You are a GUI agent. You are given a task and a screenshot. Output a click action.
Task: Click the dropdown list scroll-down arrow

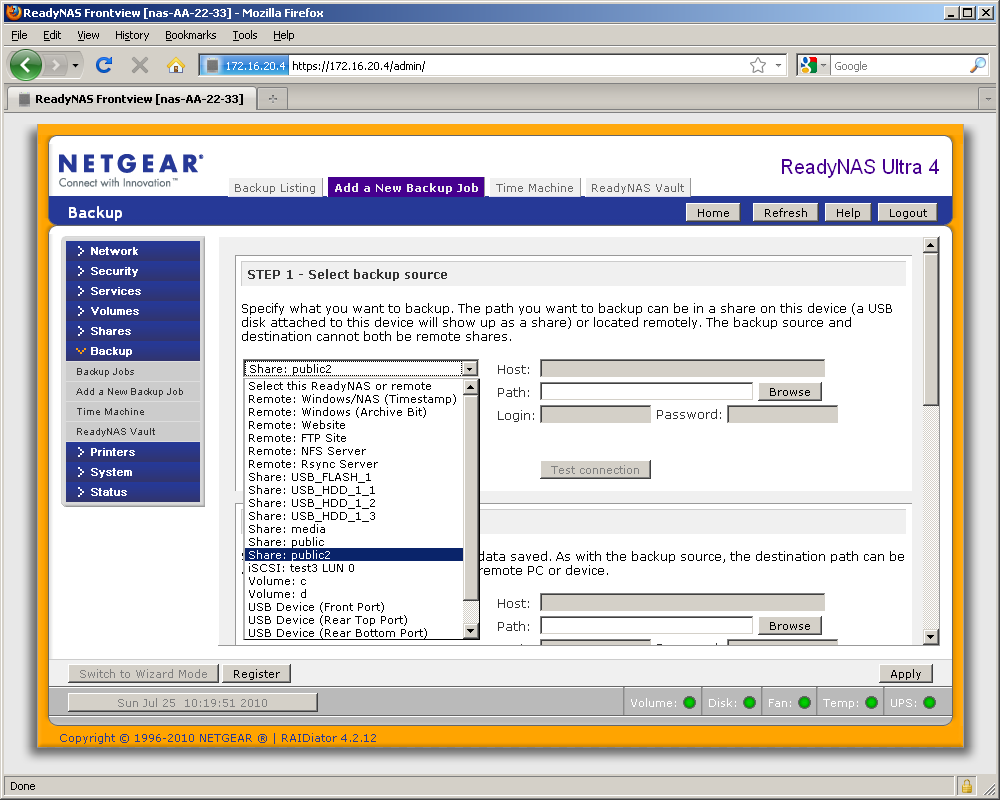pos(471,631)
